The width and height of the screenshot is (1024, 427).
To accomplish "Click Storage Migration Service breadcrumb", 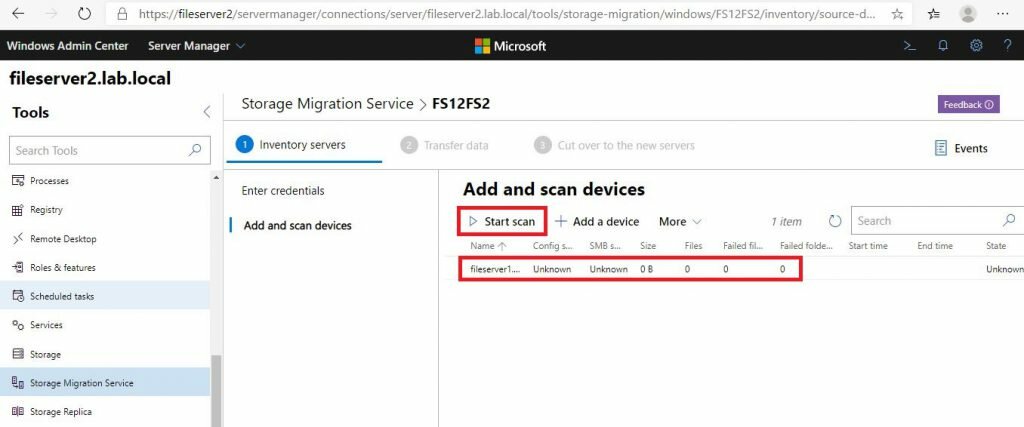I will tap(327, 104).
